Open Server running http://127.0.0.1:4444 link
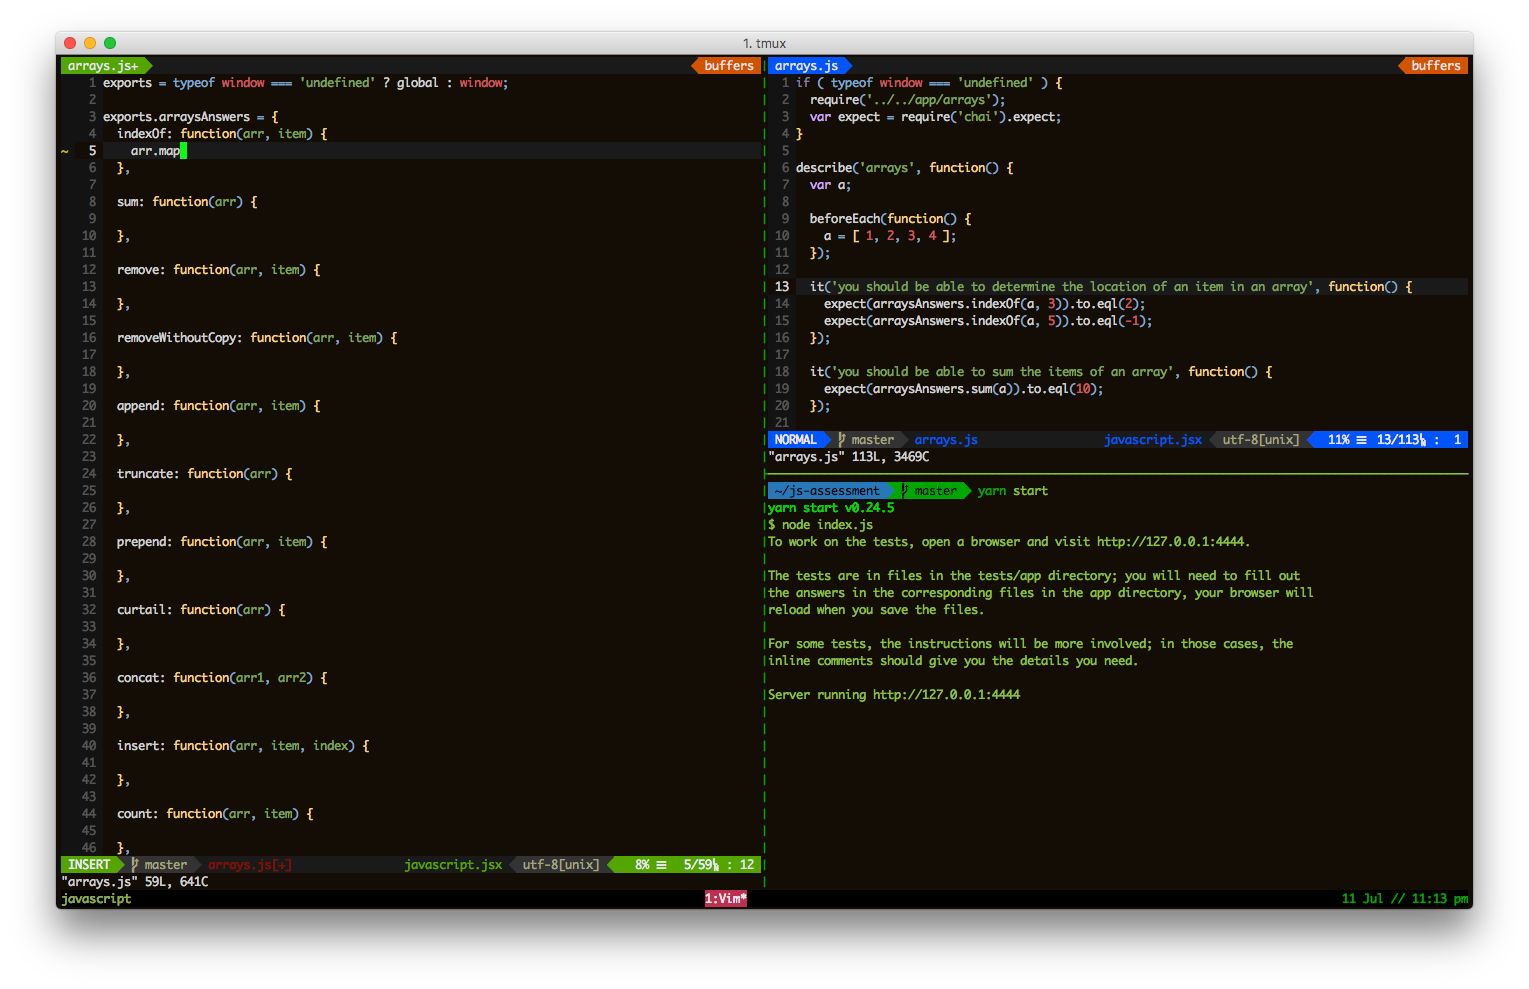This screenshot has width=1529, height=989. click(x=946, y=695)
